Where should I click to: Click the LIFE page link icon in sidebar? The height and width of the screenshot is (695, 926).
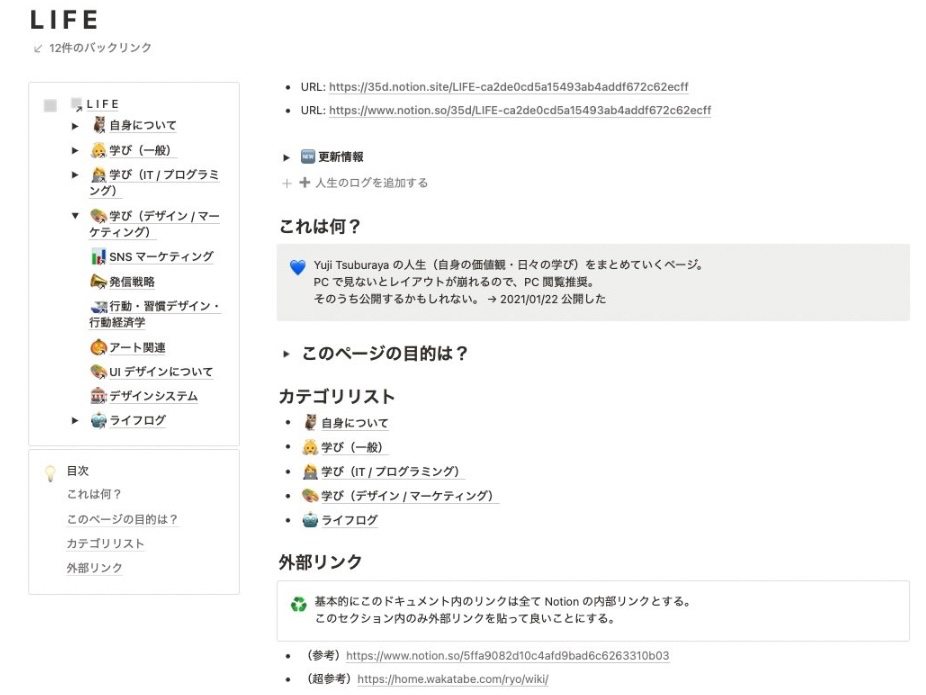coord(77,105)
